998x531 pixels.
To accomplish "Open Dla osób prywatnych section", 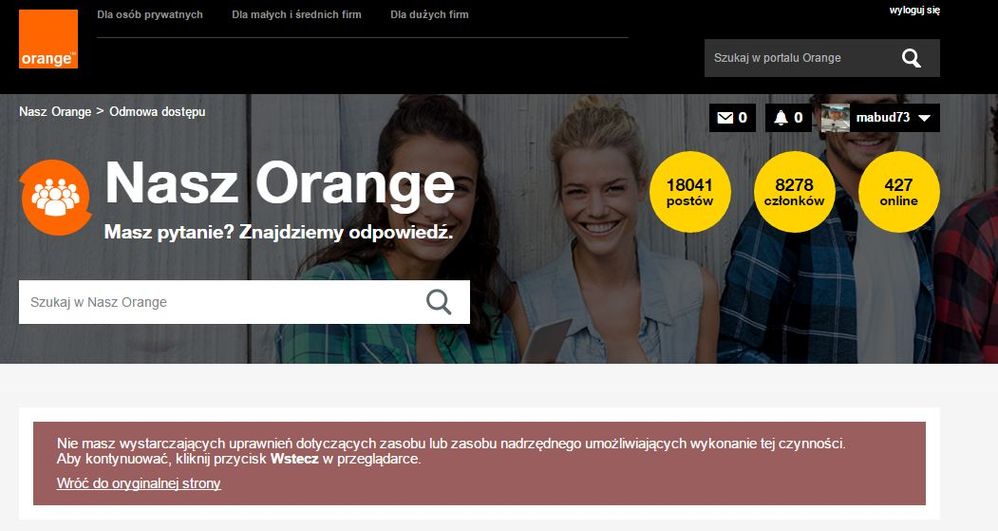I will [150, 14].
